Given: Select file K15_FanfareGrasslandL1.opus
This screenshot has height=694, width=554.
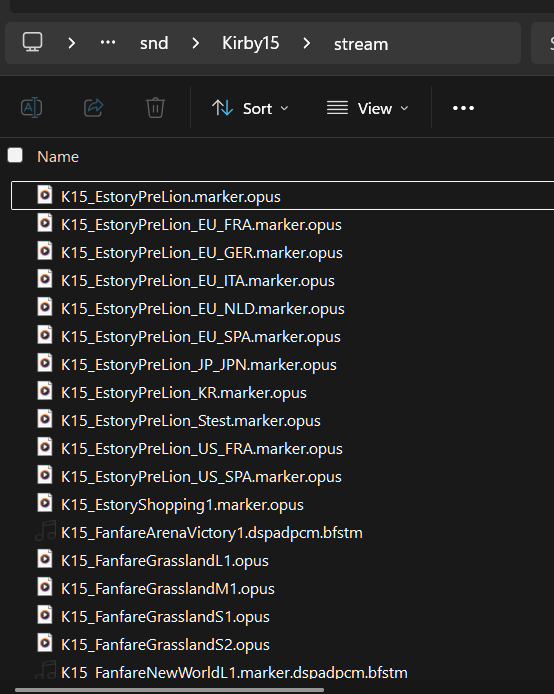Looking at the screenshot, I should pos(165,561).
